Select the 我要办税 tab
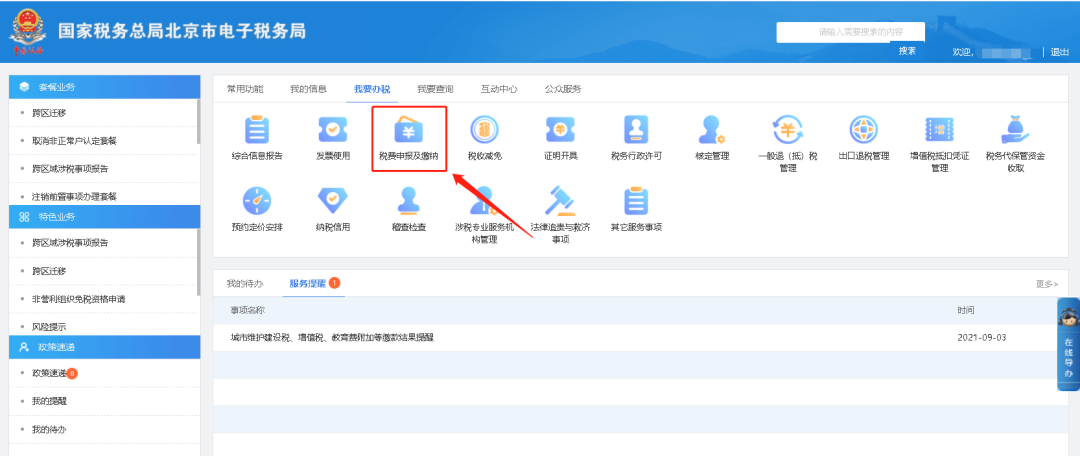This screenshot has height=456, width=1080. coord(372,90)
